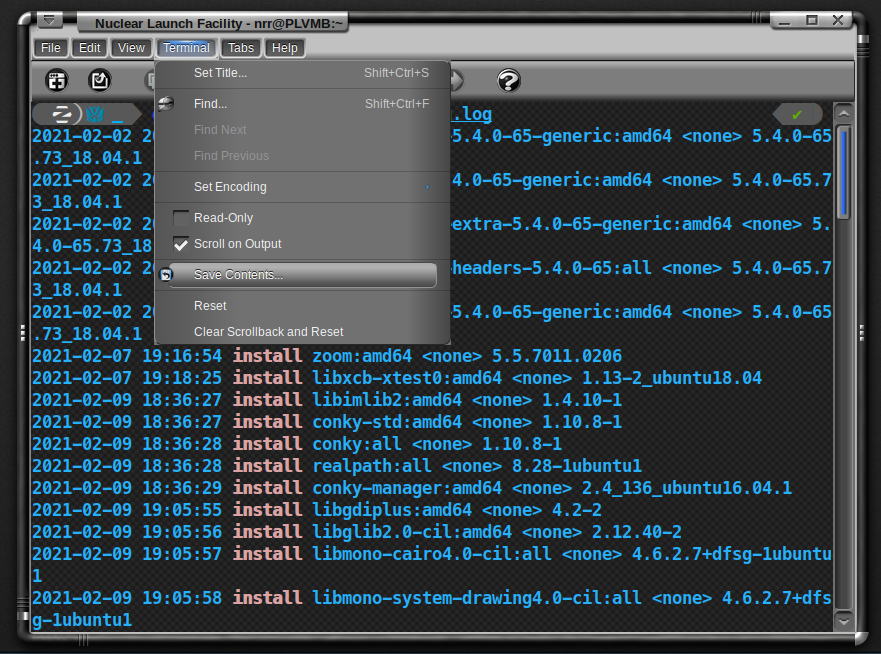Viewport: 881px width, 654px height.
Task: Choose Set Title... from Terminal menu
Action: point(220,73)
